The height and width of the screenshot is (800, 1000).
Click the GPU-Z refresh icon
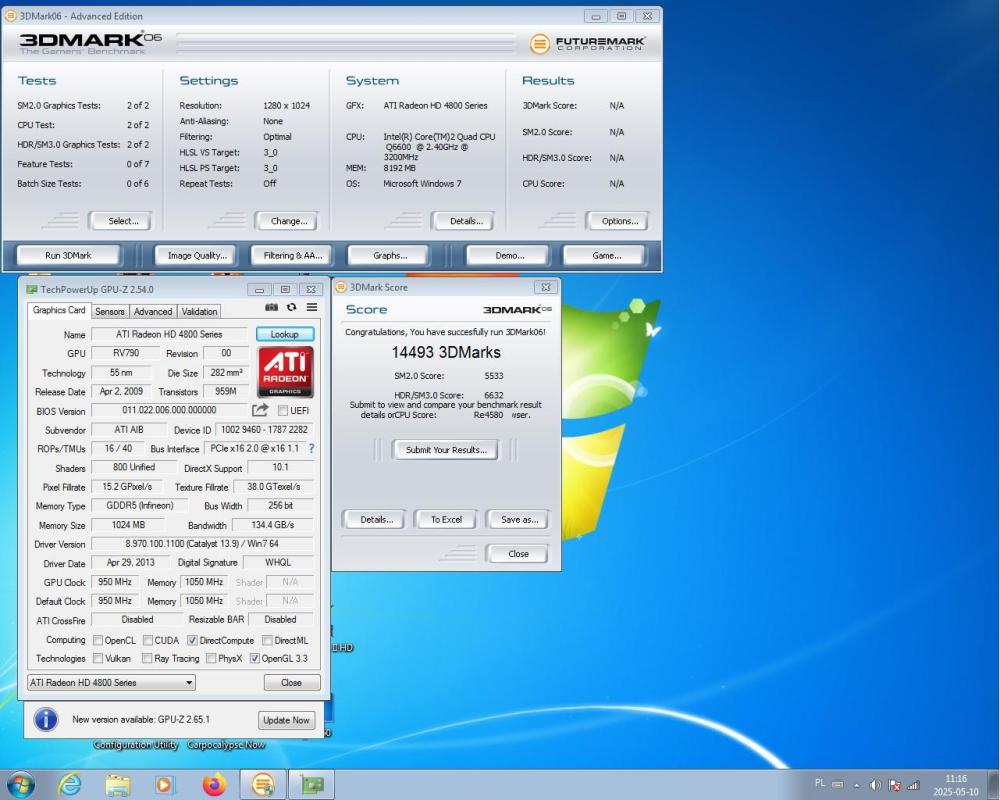[291, 307]
